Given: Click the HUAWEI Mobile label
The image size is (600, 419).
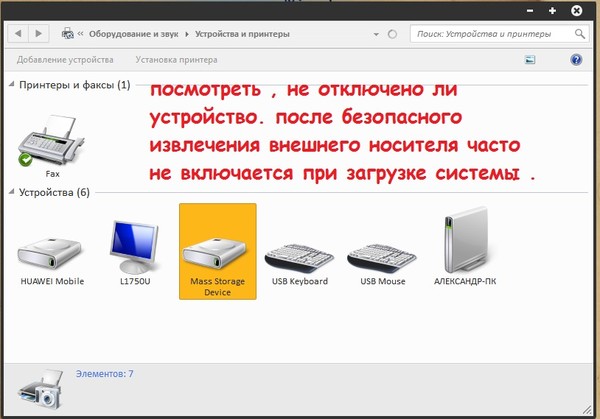Looking at the screenshot, I should tap(52, 281).
